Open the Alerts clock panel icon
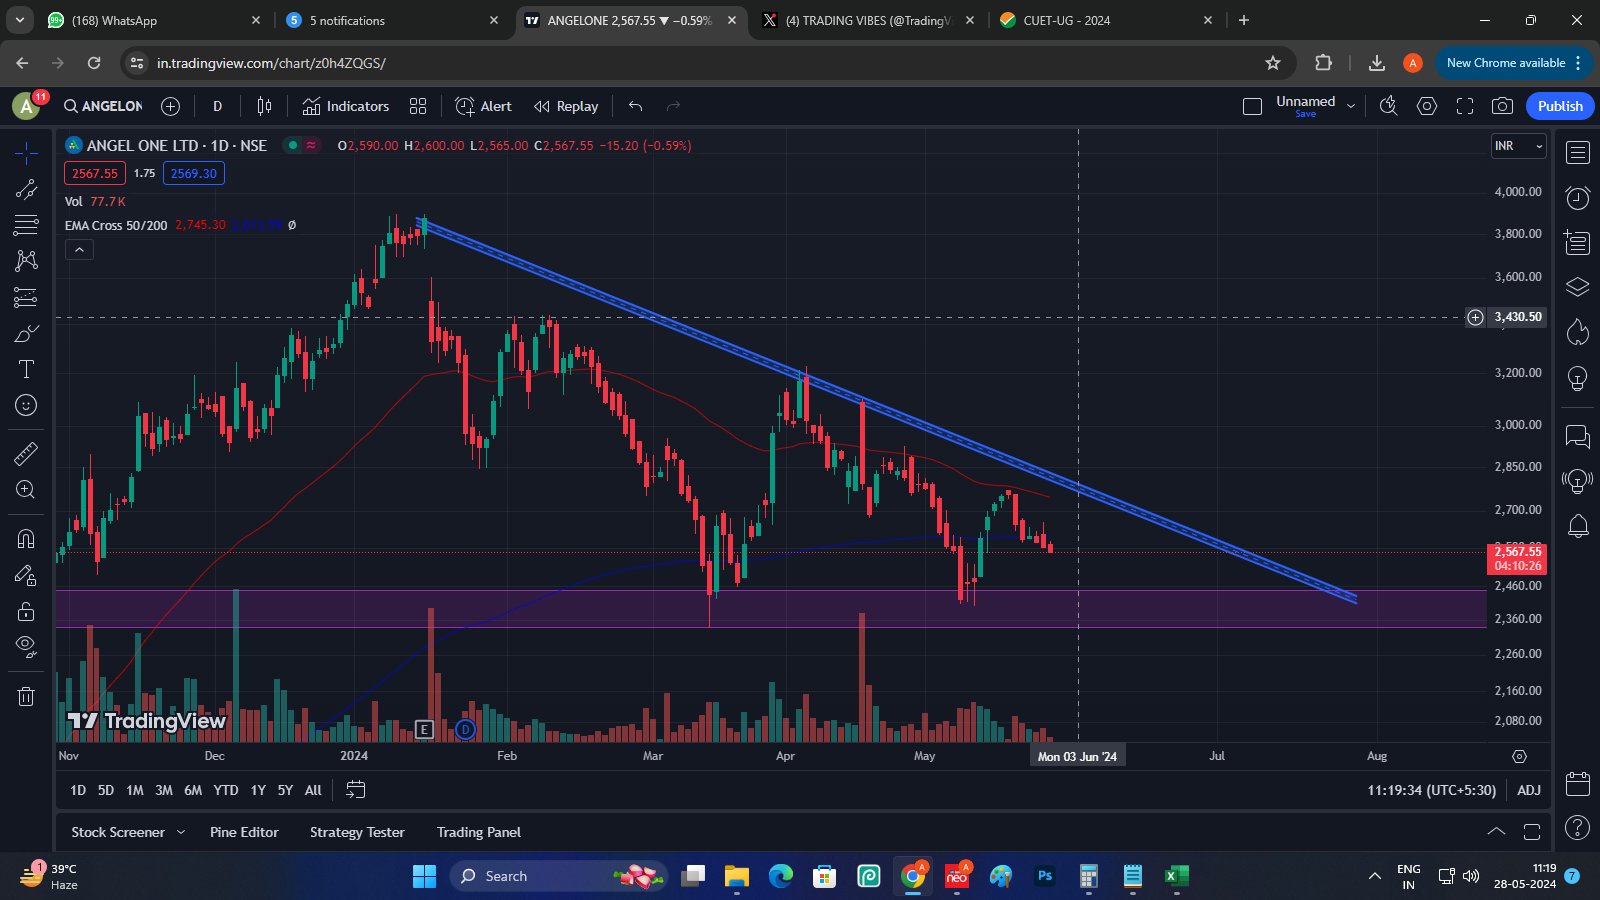This screenshot has height=900, width=1600. coord(1577,198)
